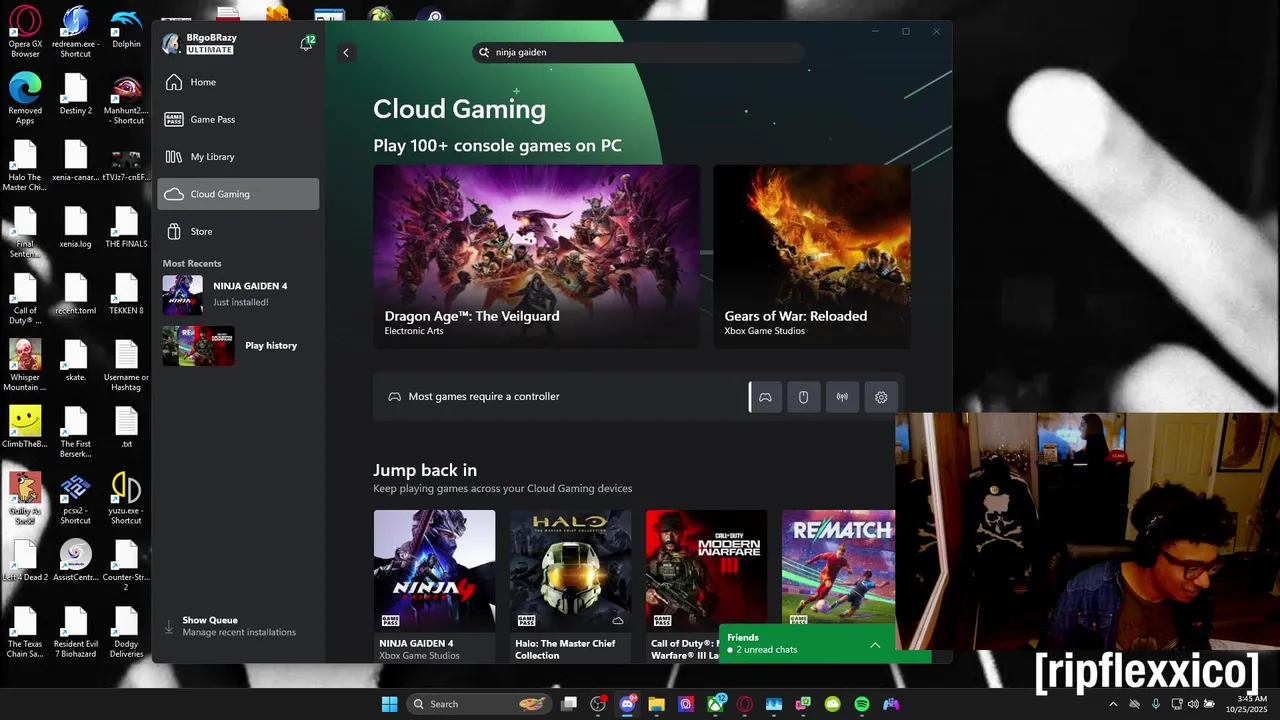Screen dimensions: 1280x720
Task: Open Opera GX from the taskbar
Action: (x=745, y=704)
